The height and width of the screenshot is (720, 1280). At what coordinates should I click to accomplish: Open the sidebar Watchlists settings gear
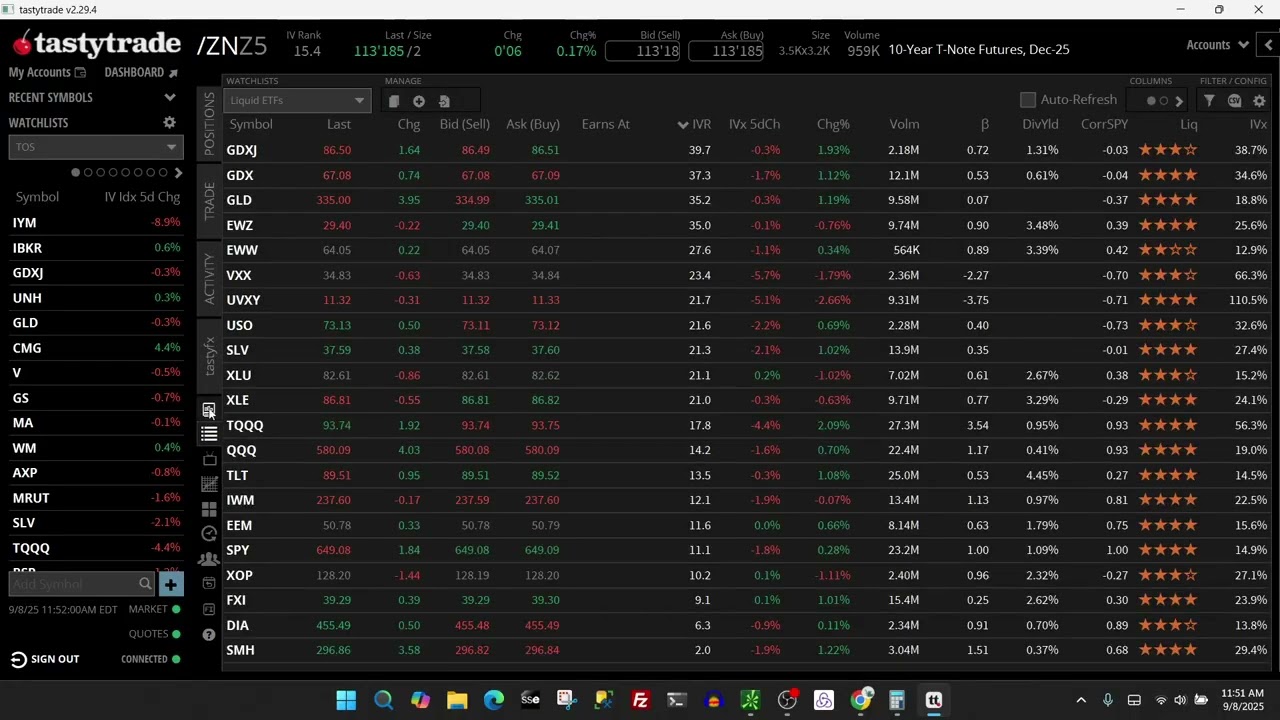(x=169, y=122)
